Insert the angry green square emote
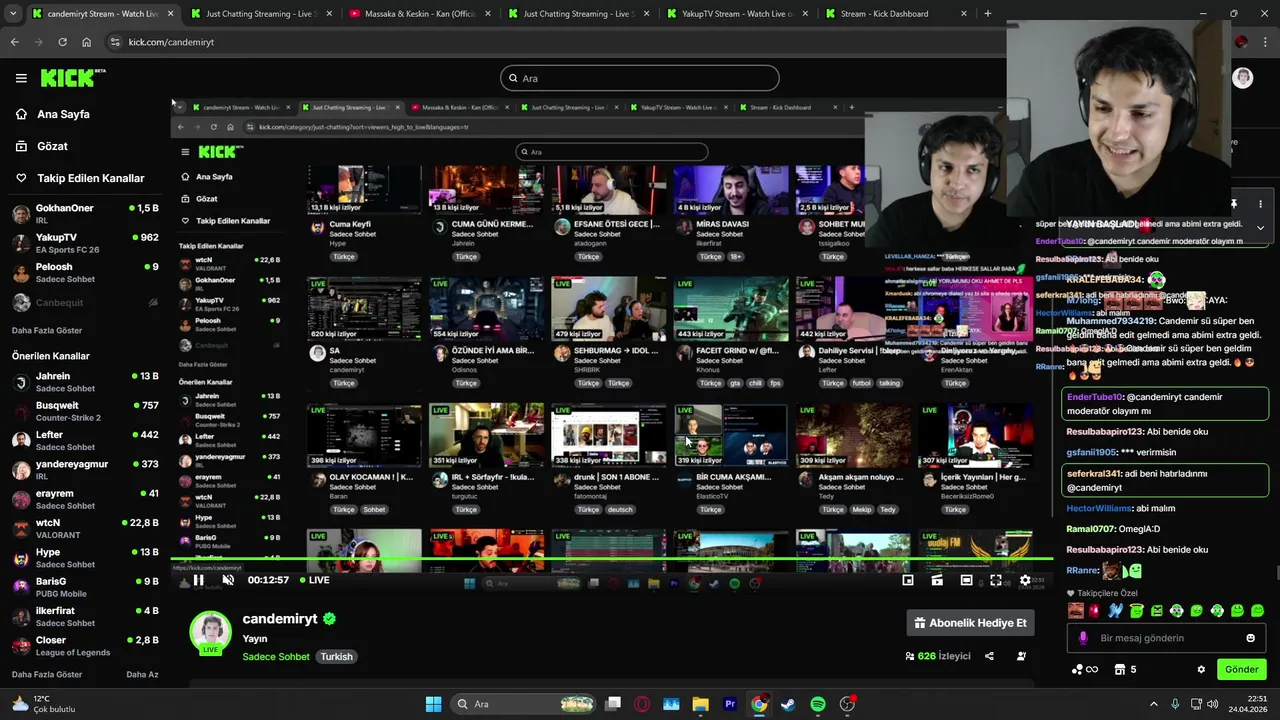 click(x=1157, y=610)
